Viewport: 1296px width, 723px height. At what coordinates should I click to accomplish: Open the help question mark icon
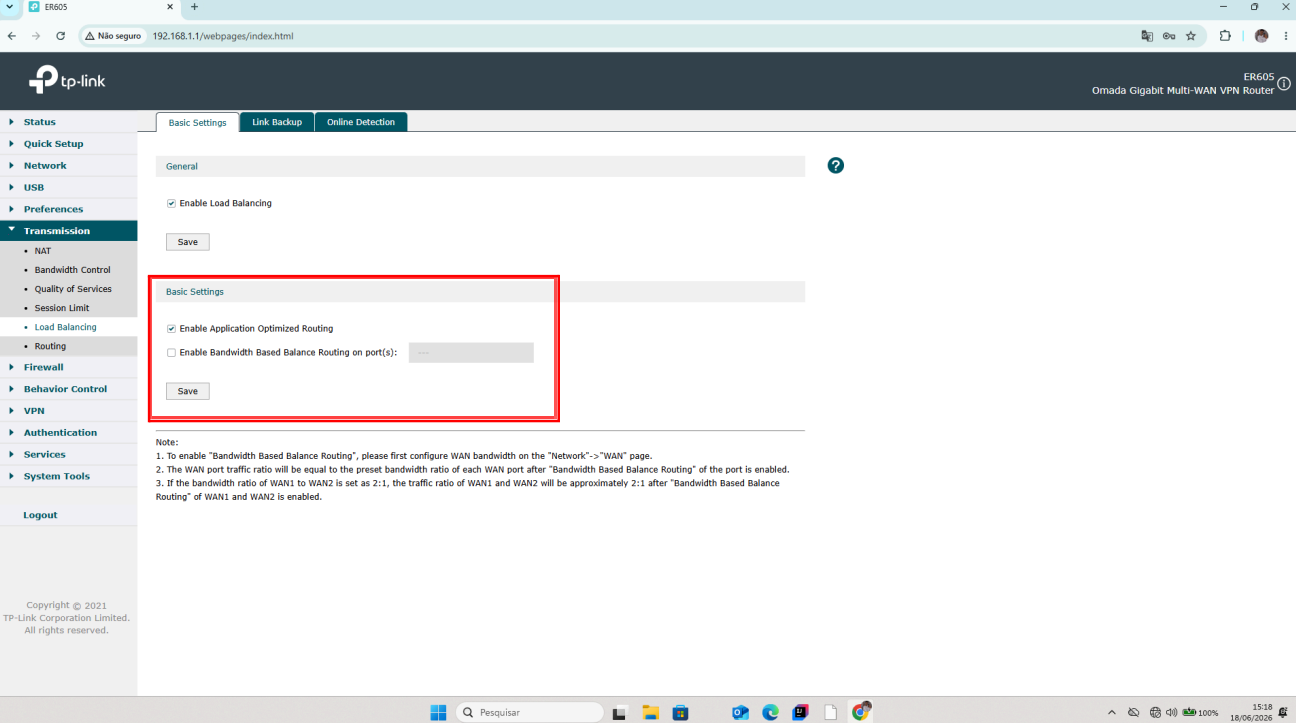(x=836, y=165)
